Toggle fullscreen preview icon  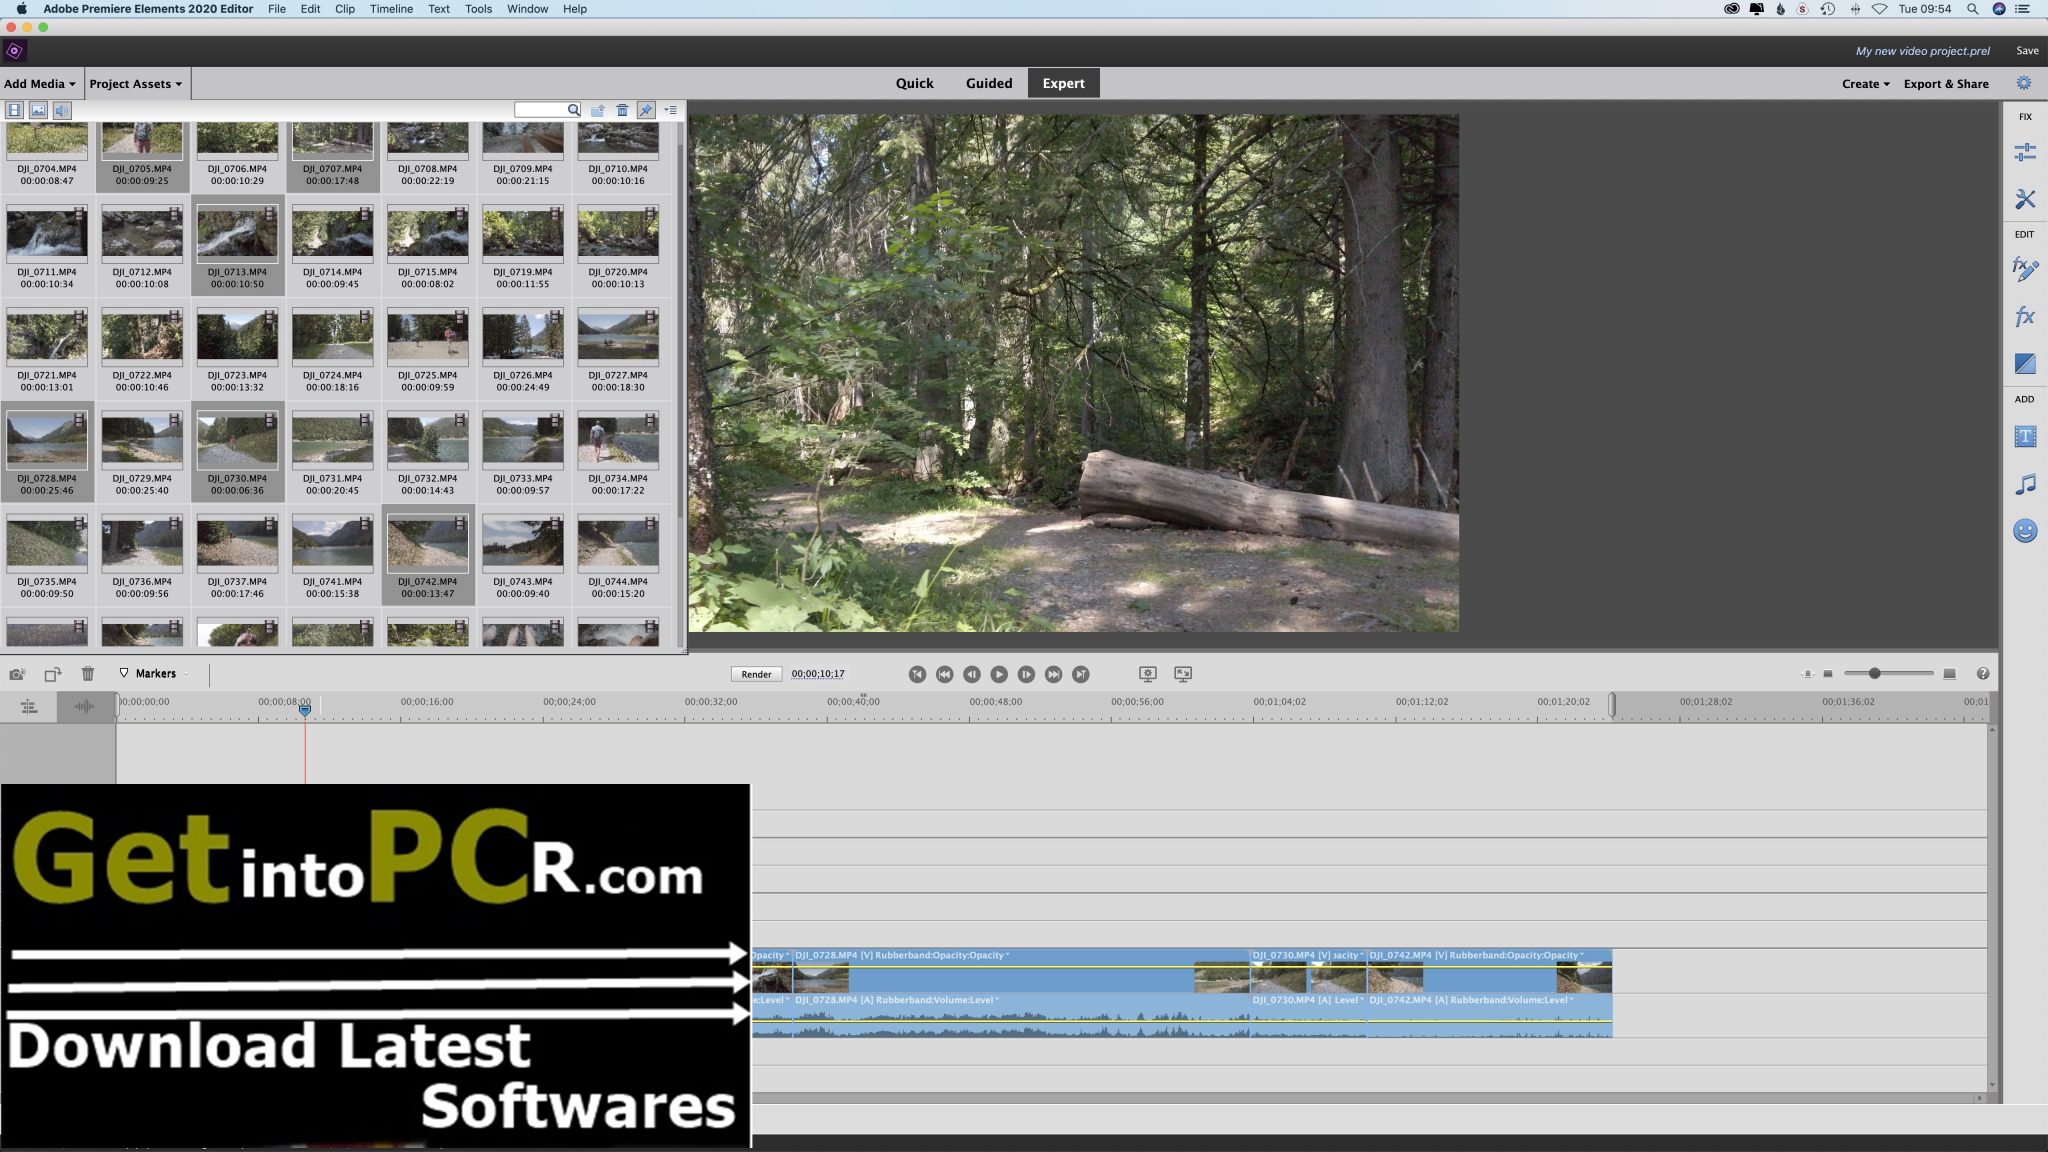(x=1183, y=674)
